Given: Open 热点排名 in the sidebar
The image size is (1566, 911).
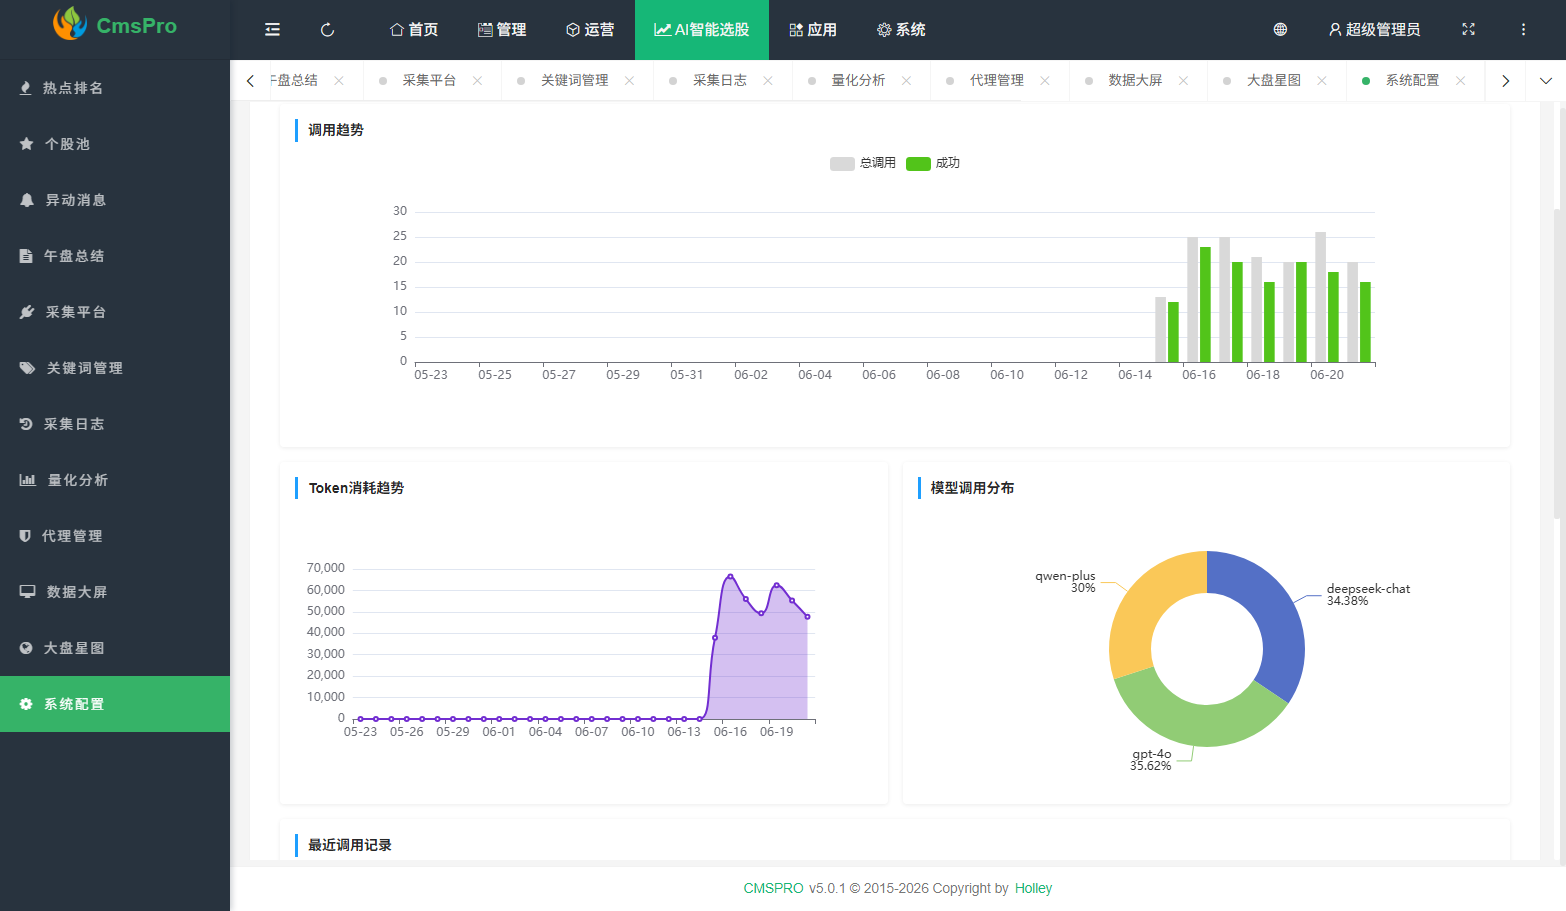Looking at the screenshot, I should coord(115,88).
